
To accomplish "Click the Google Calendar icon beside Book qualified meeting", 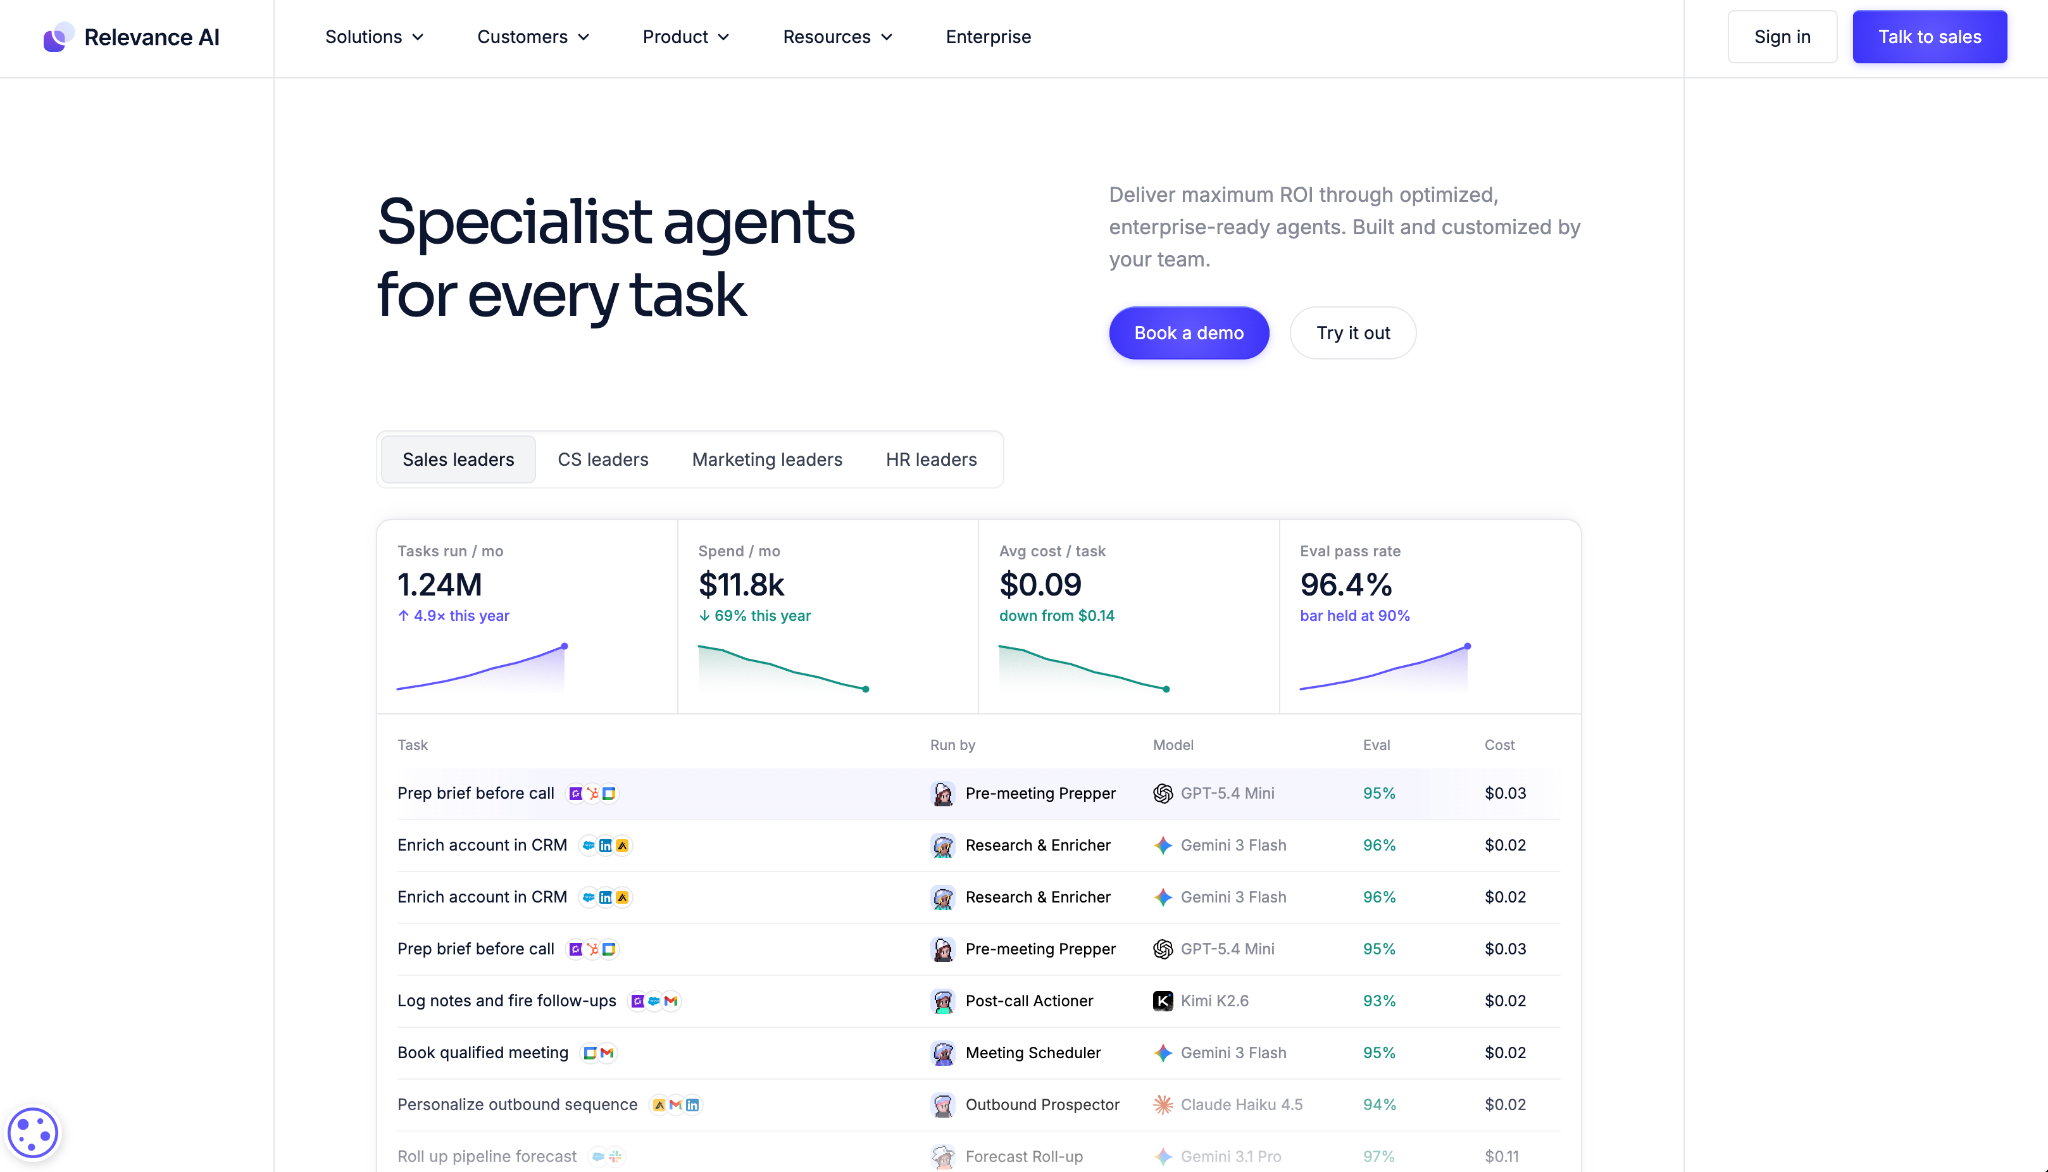I will pos(590,1053).
